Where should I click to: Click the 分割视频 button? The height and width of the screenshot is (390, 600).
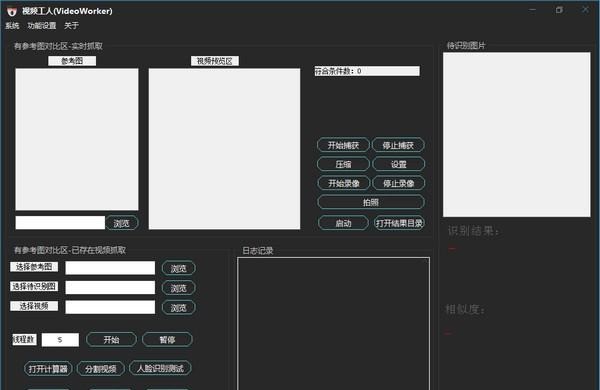click(101, 369)
